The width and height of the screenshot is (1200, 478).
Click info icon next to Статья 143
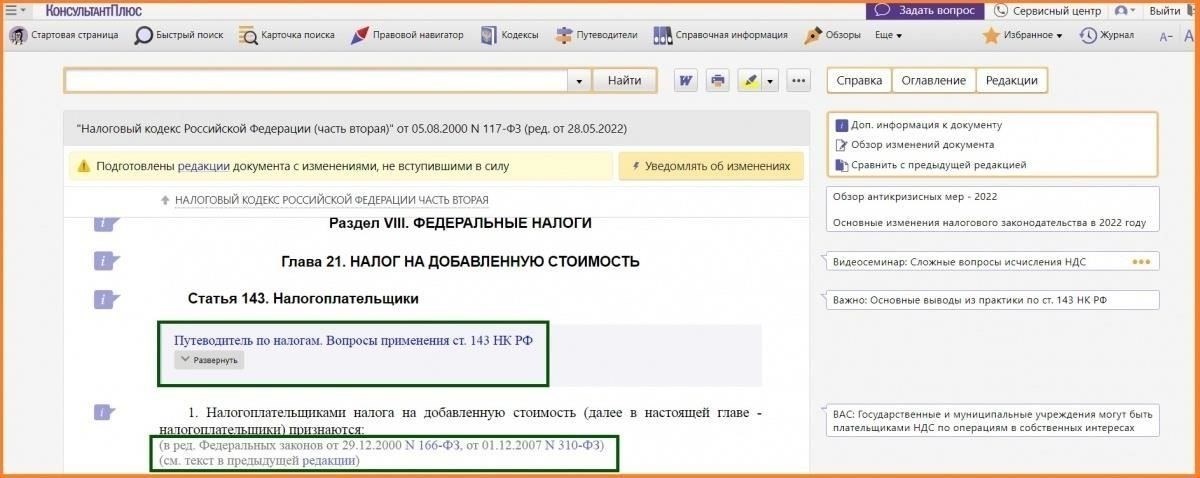tap(105, 298)
